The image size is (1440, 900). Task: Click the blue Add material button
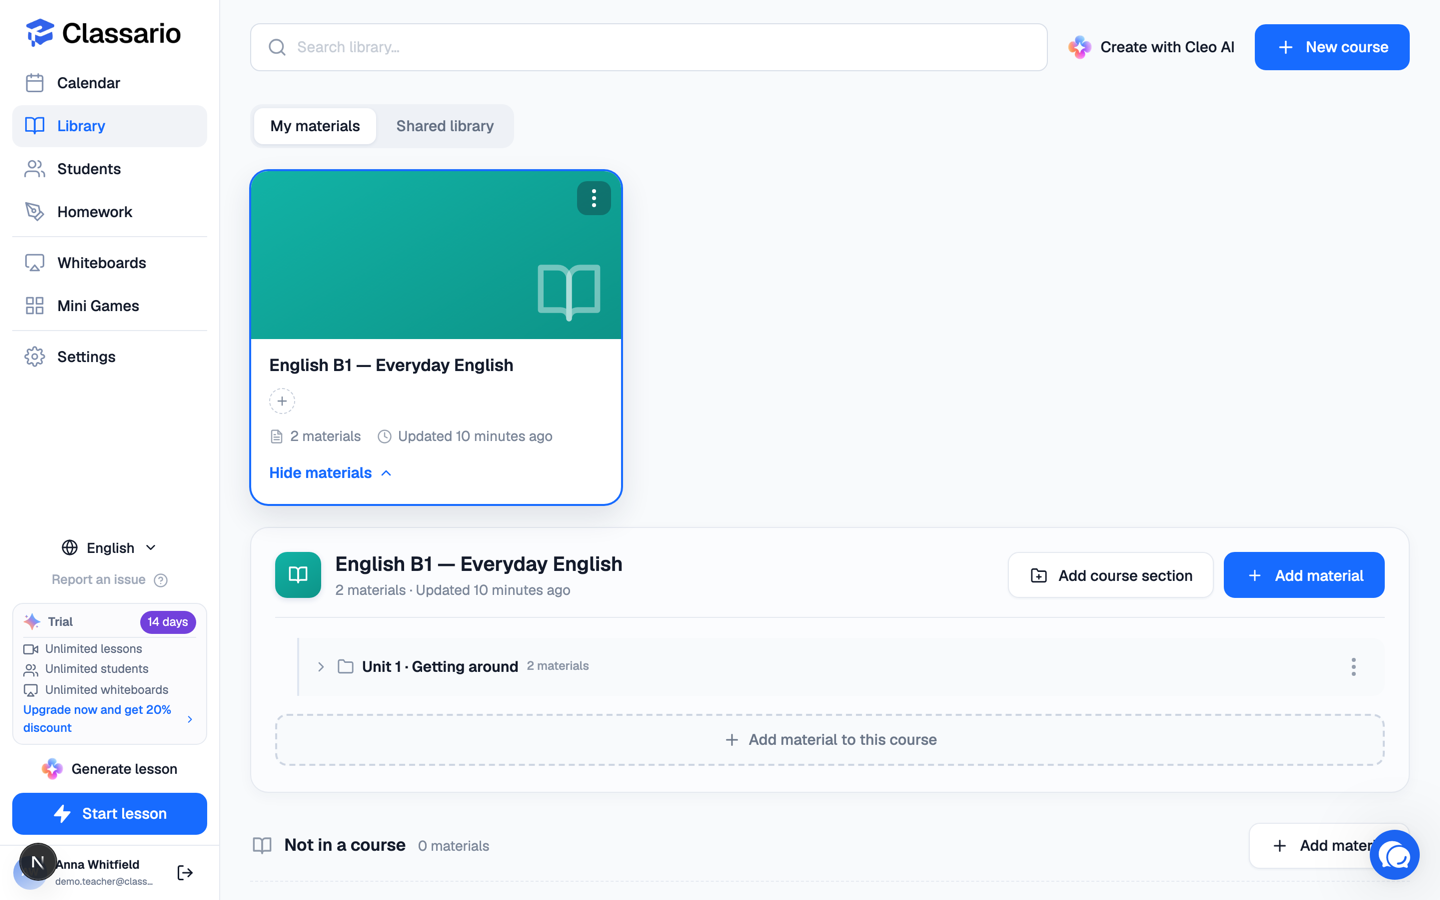point(1304,575)
